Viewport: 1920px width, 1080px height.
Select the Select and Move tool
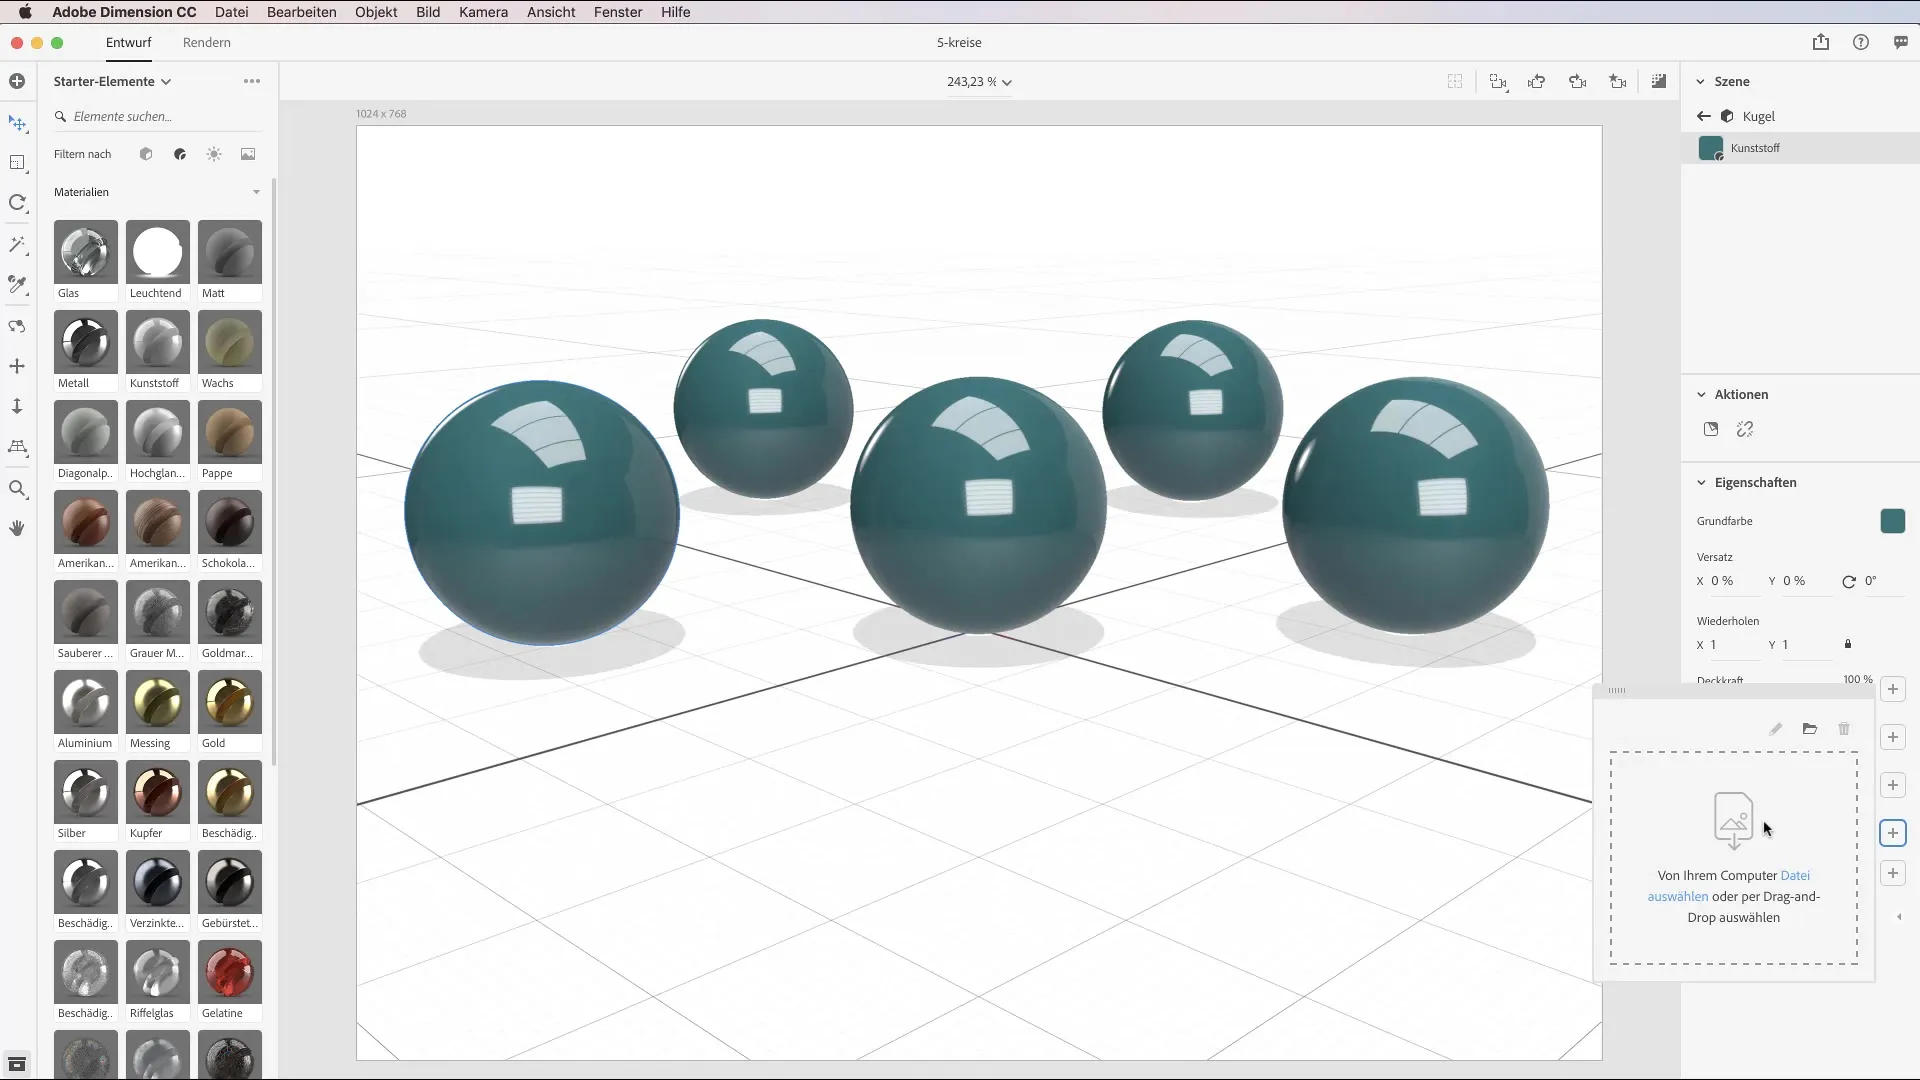pos(17,123)
